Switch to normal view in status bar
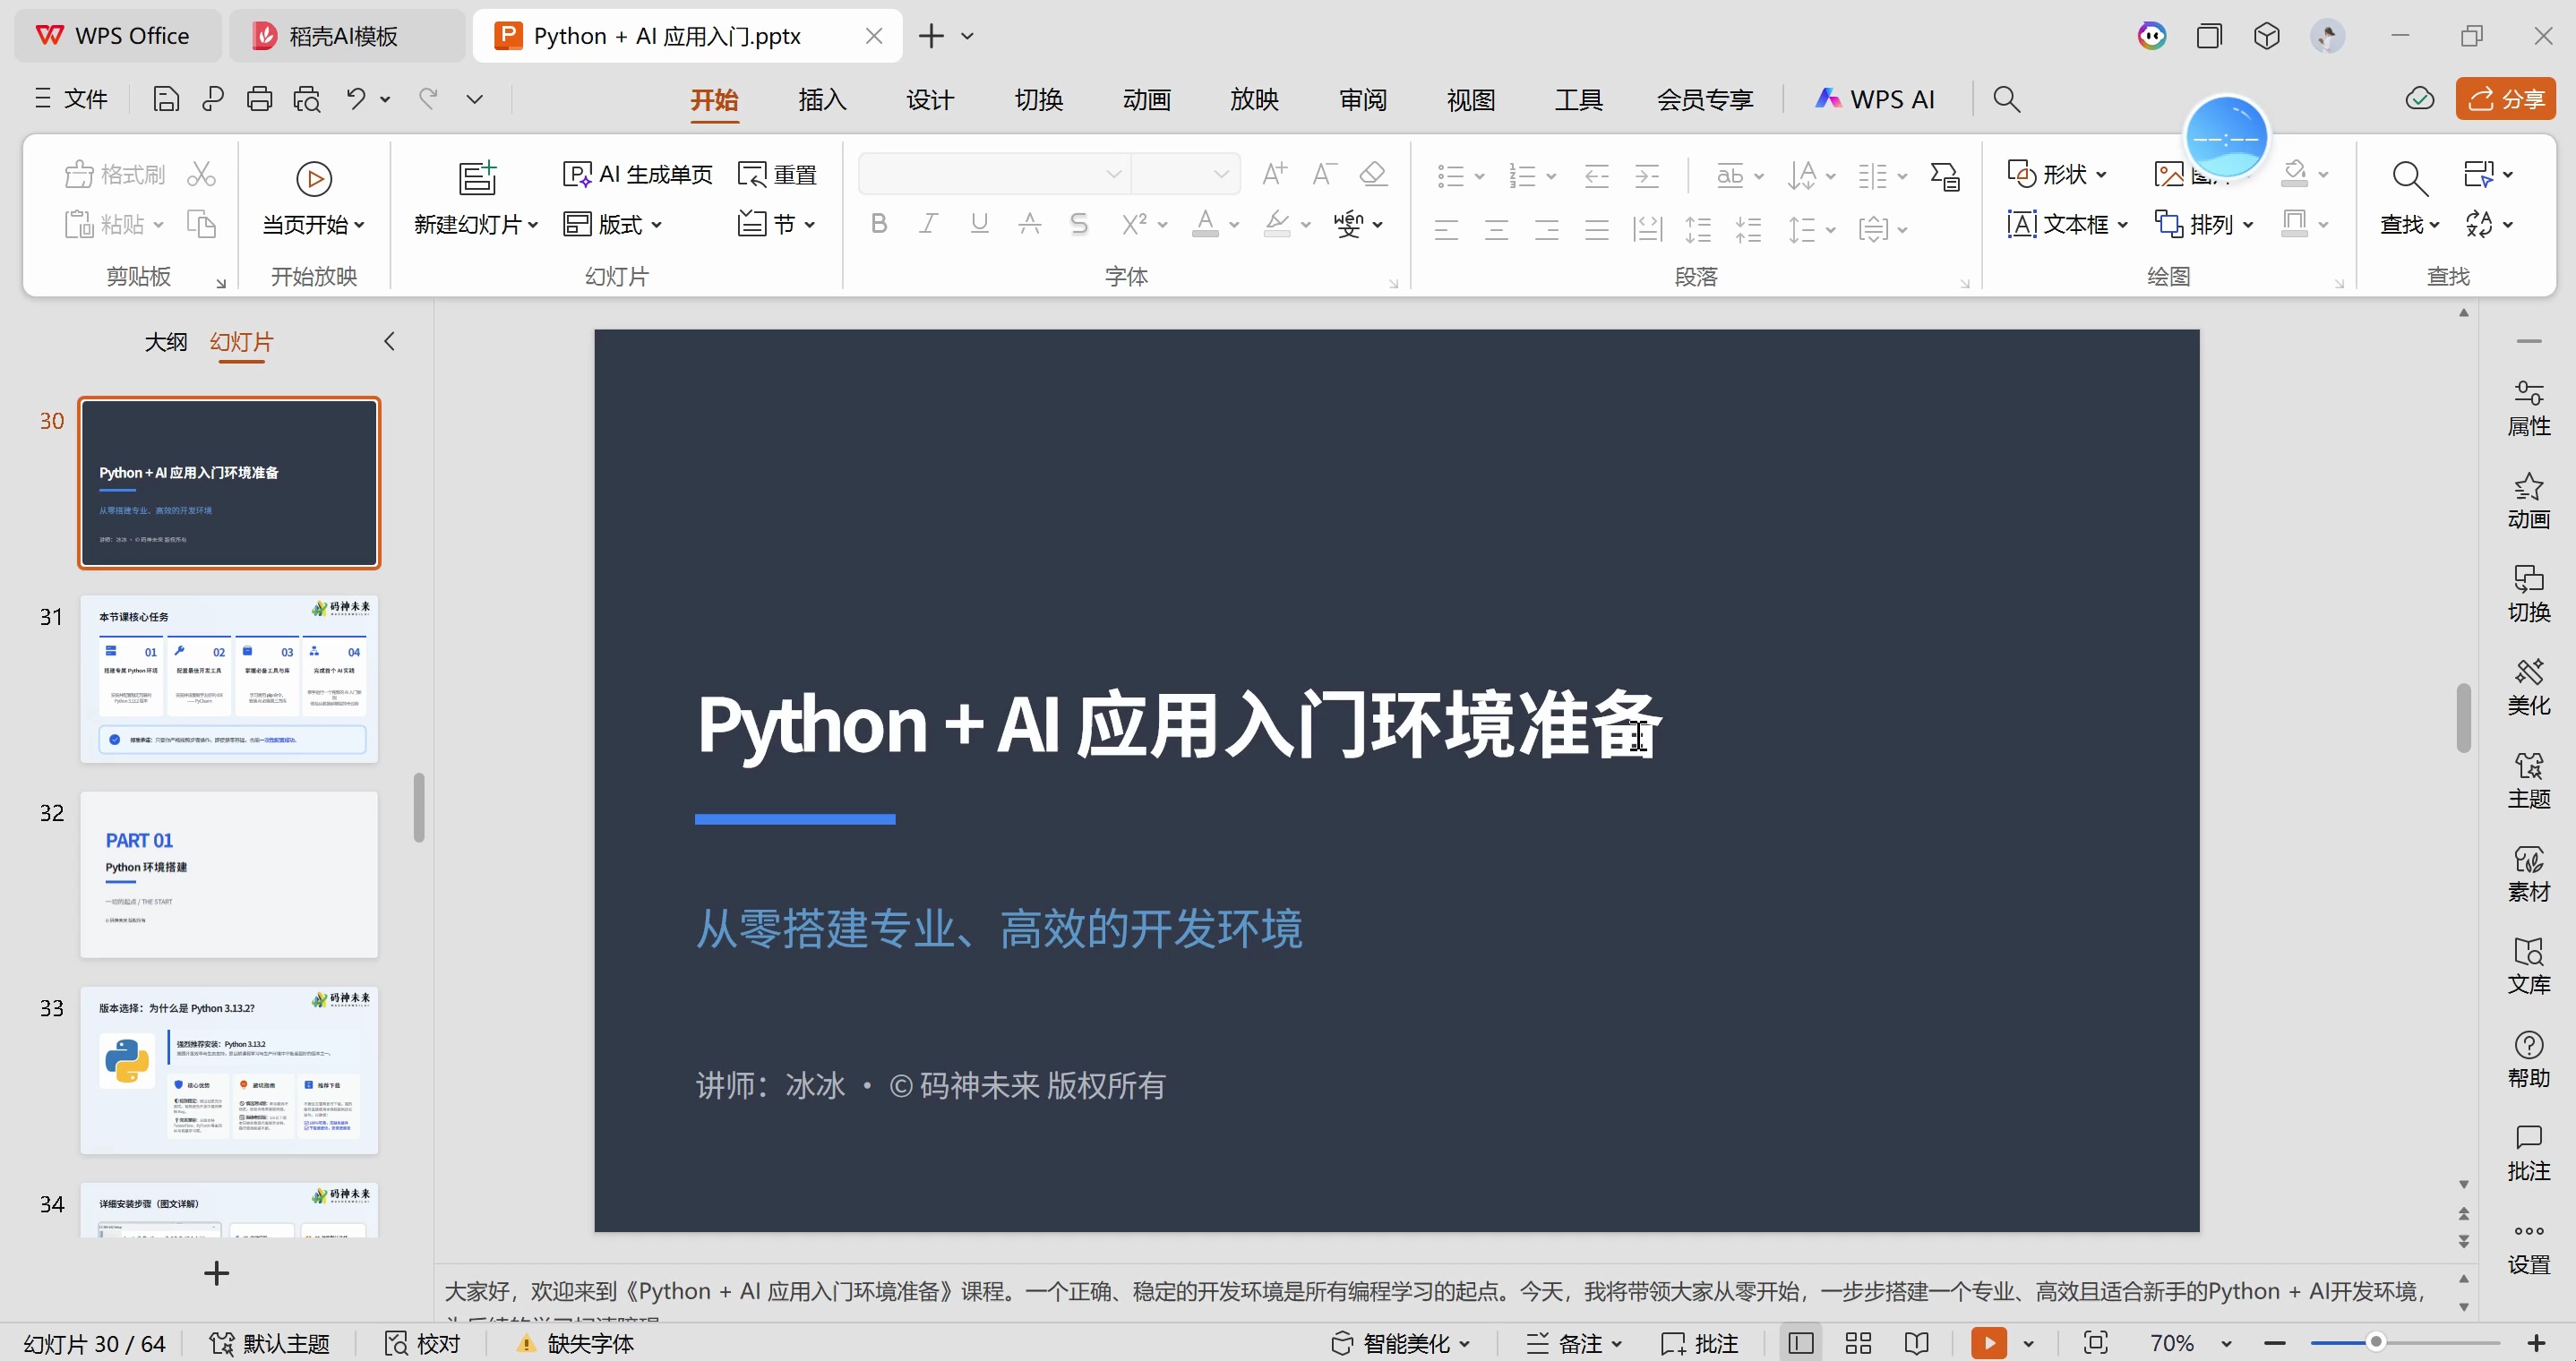 [x=1801, y=1343]
